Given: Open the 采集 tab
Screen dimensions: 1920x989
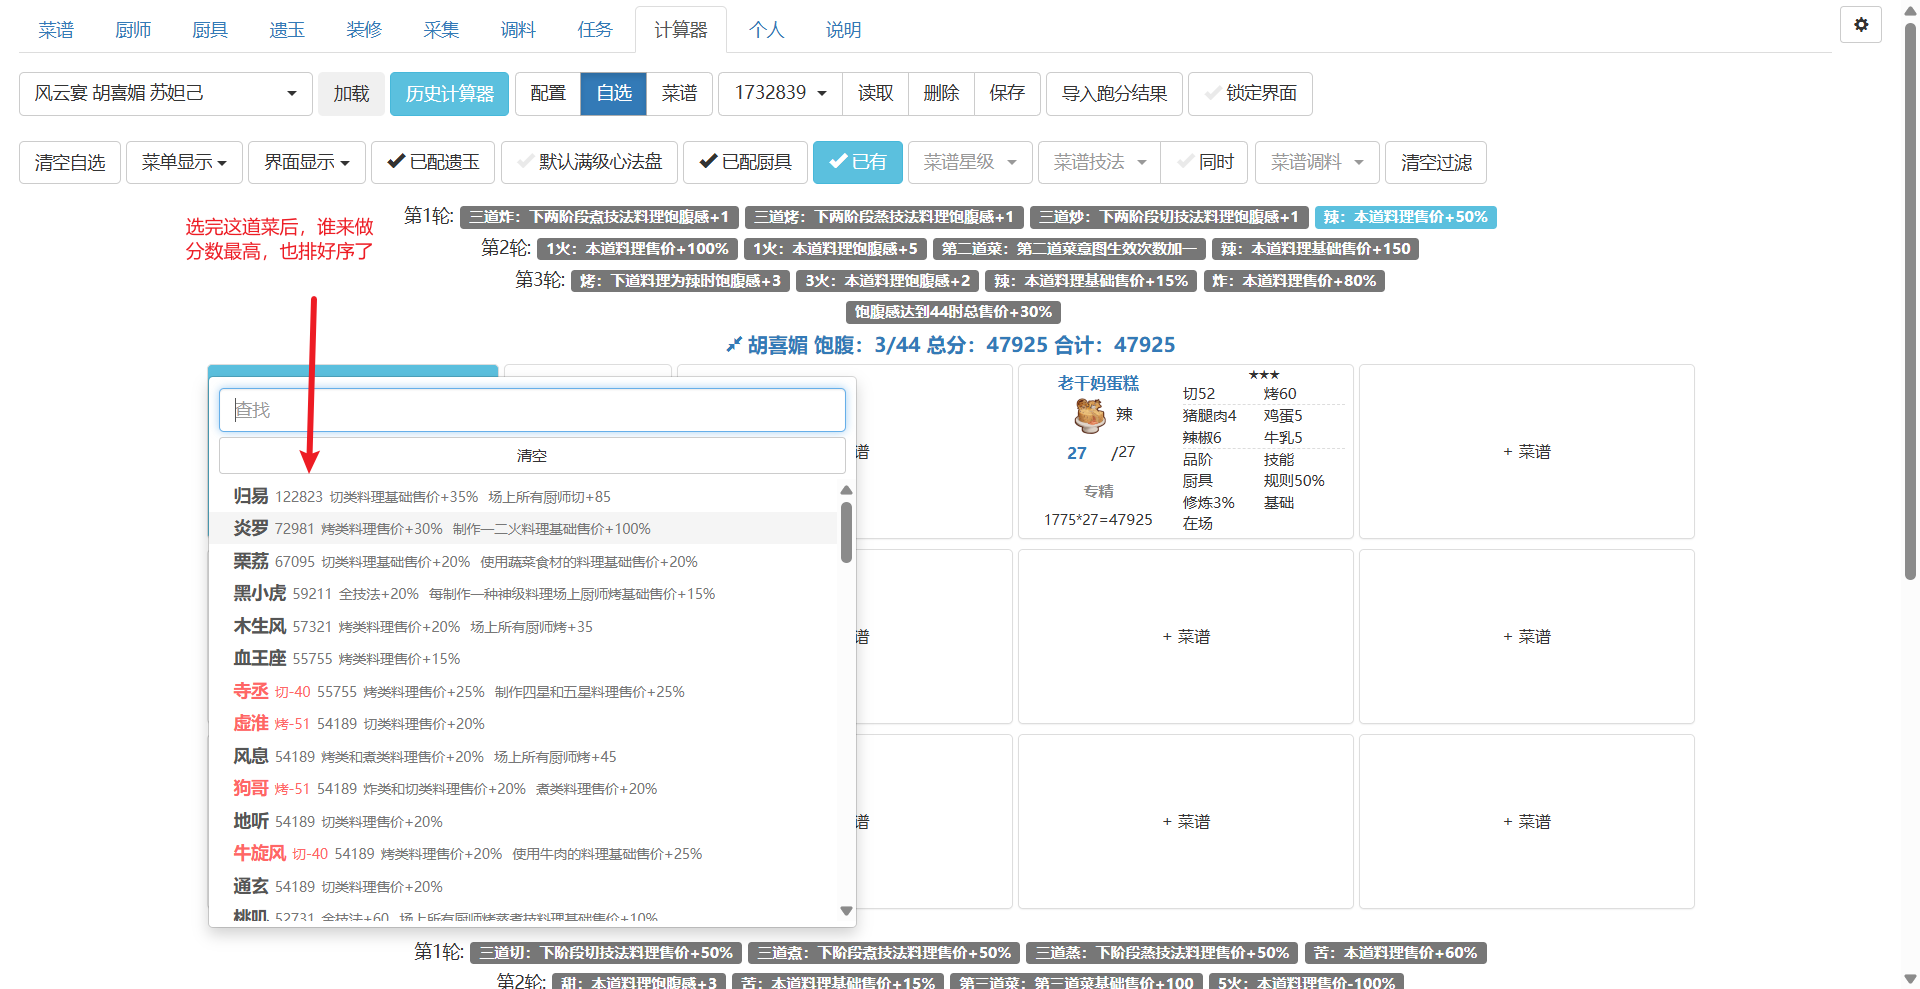Looking at the screenshot, I should pyautogui.click(x=441, y=30).
